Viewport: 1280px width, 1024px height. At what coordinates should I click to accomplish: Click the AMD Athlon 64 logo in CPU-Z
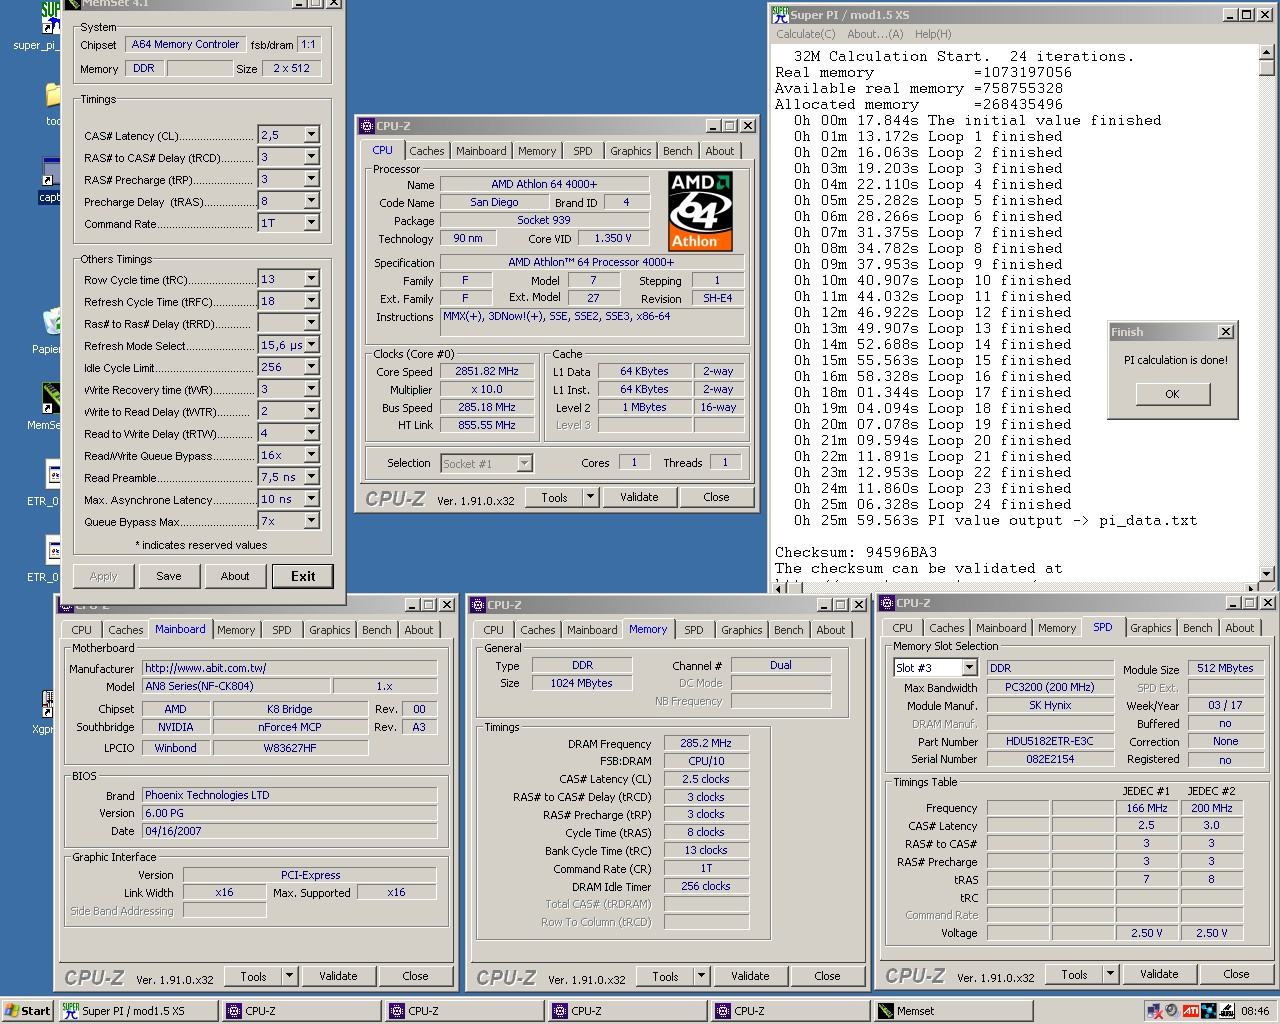tap(700, 211)
